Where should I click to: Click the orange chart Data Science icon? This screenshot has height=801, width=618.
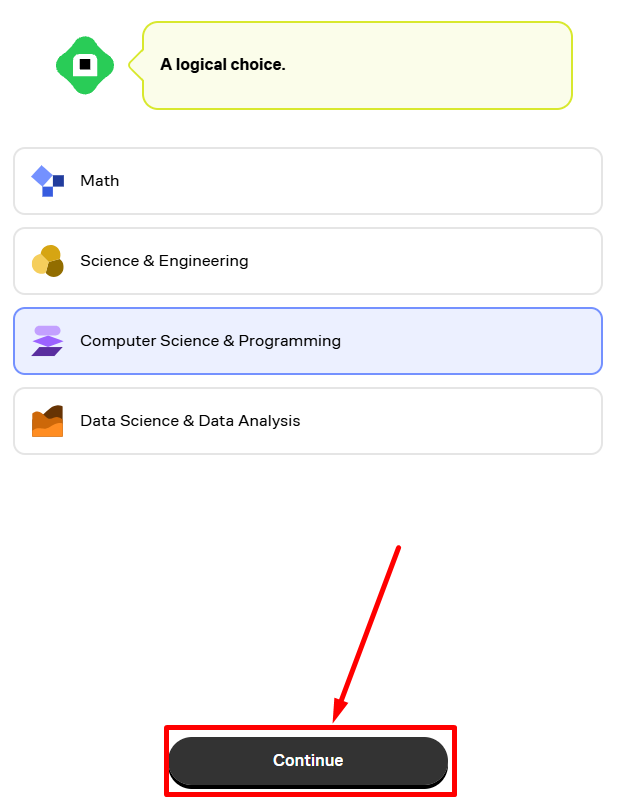47,421
